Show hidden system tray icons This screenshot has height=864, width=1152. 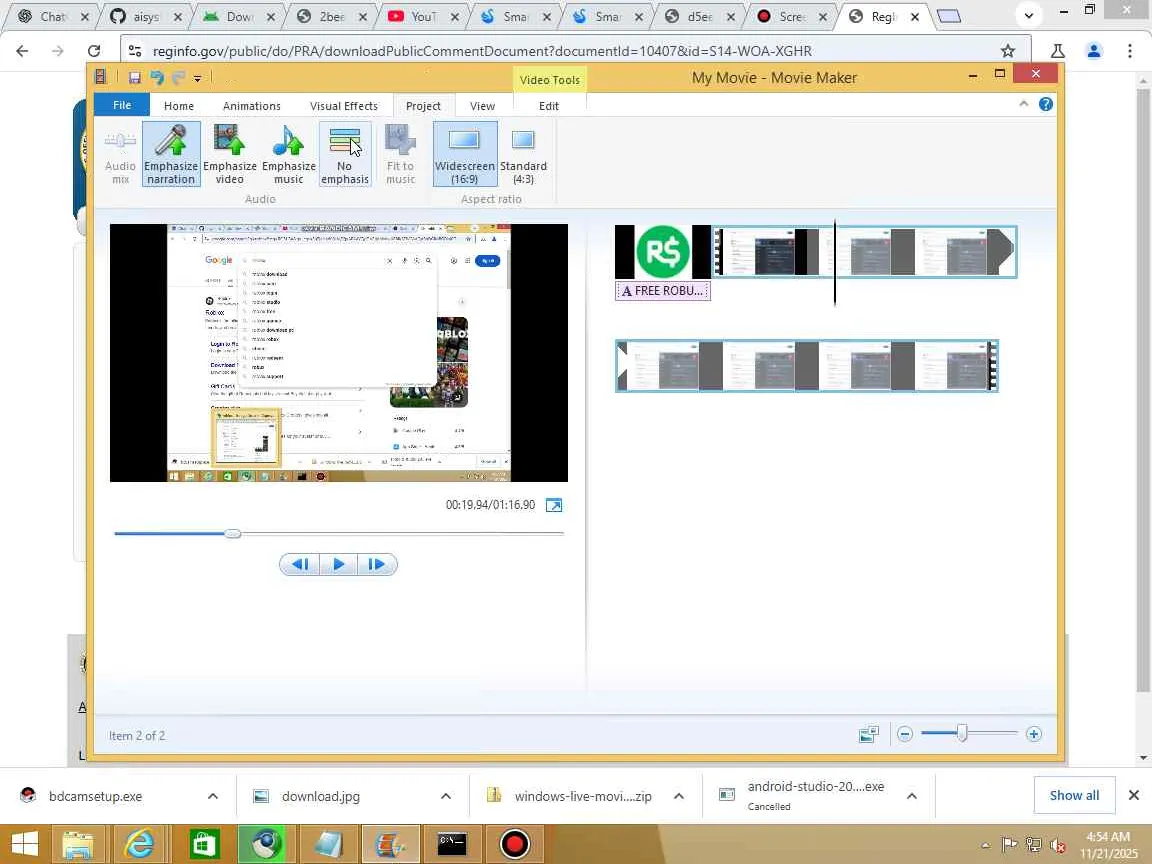[x=985, y=845]
